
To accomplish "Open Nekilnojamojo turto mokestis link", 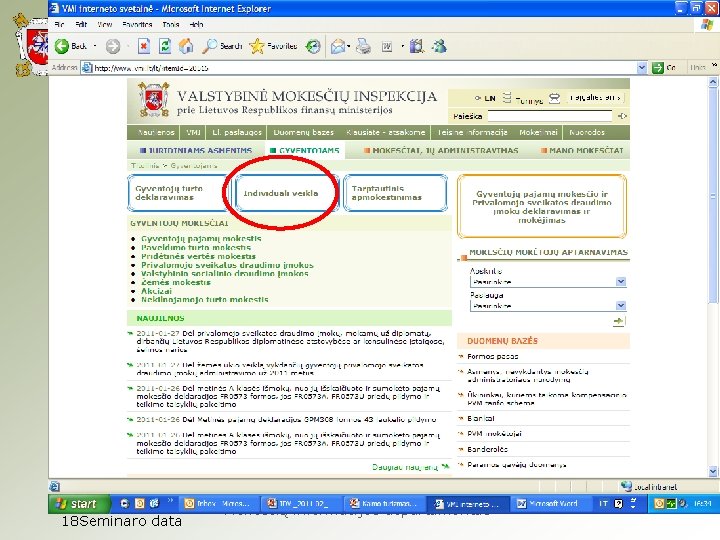I will click(205, 299).
